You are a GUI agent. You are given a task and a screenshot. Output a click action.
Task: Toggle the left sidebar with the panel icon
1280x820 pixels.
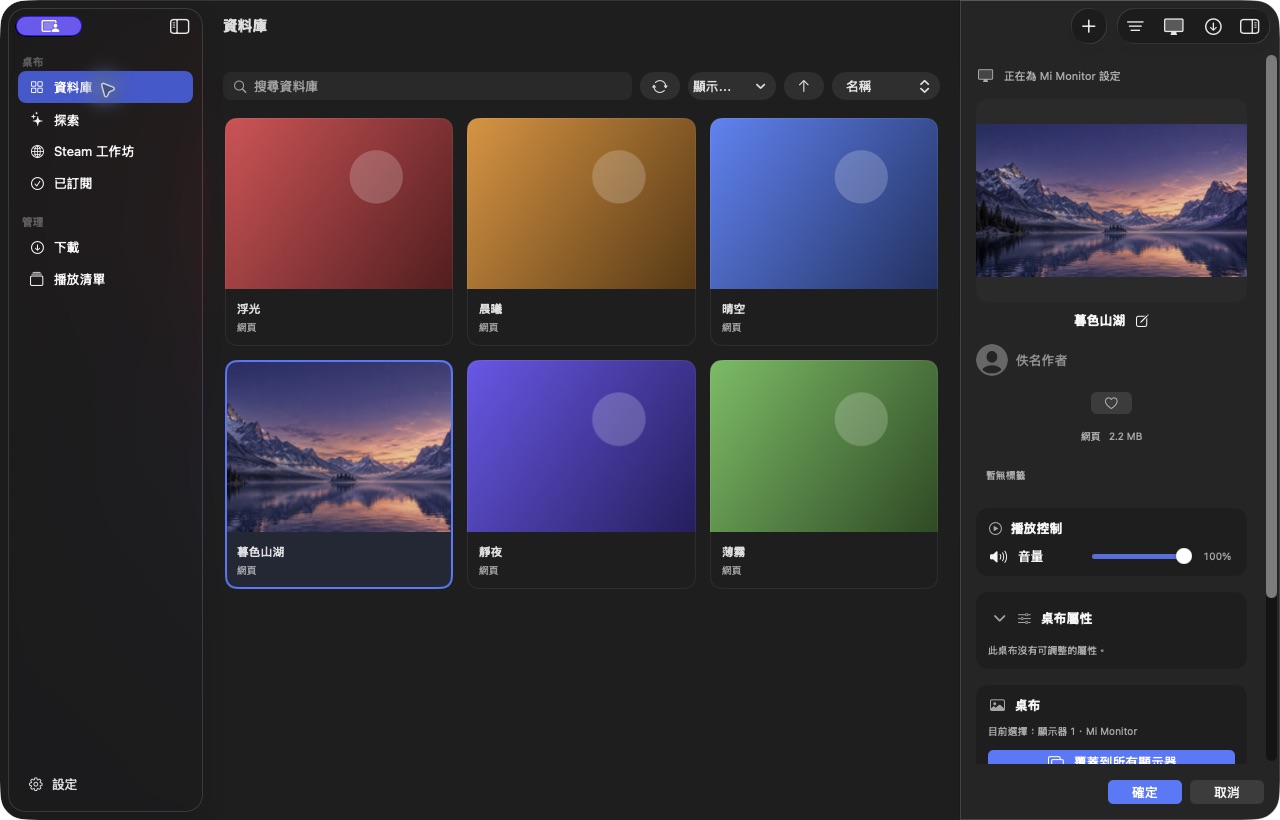(179, 26)
